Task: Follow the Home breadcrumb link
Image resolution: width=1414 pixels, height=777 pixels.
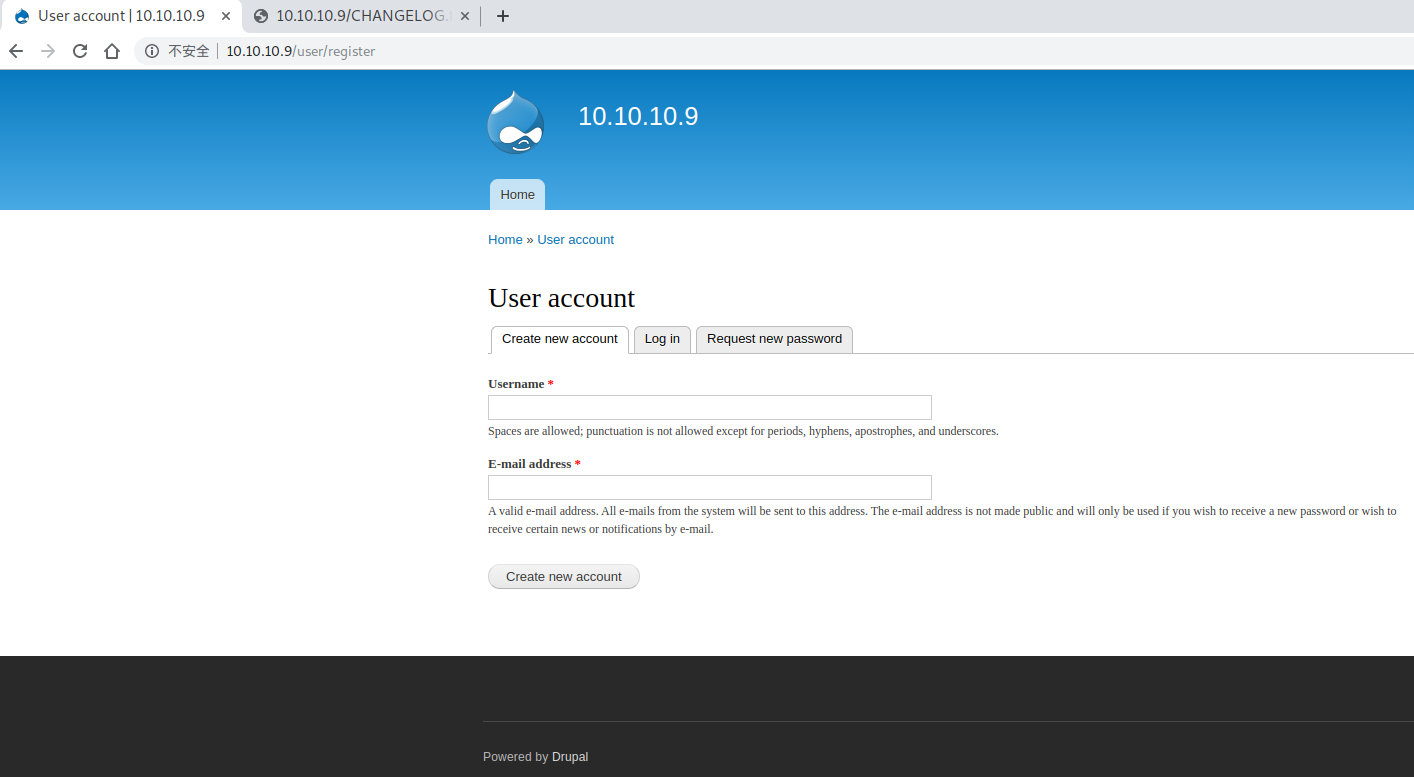Action: [x=505, y=240]
